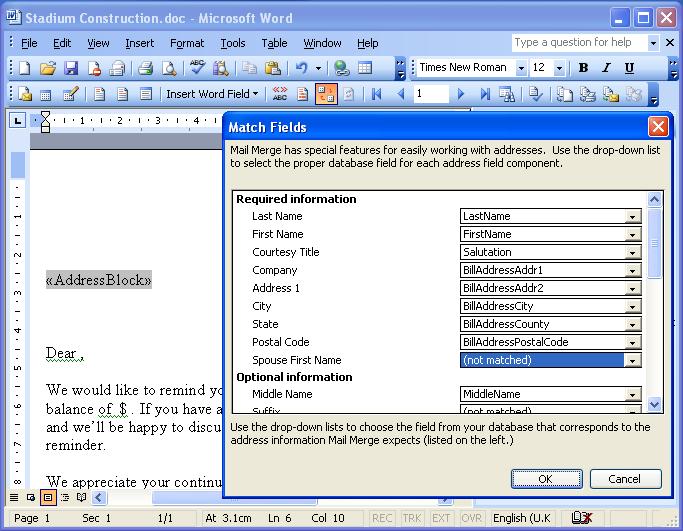This screenshot has width=683, height=531.
Task: Create a new blank document
Action: pos(23,69)
